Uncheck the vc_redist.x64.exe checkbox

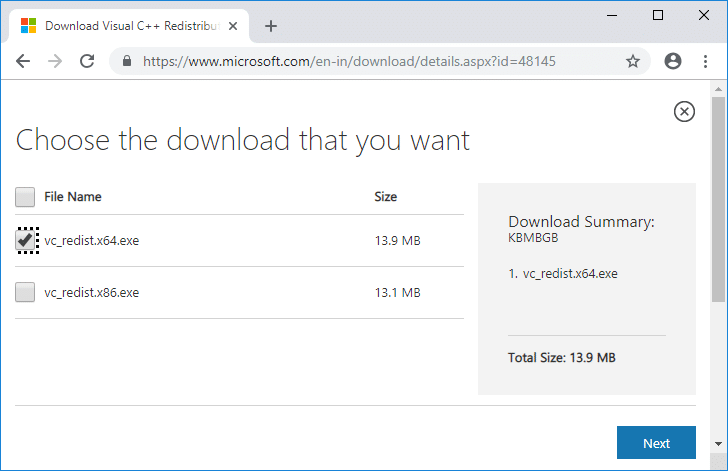point(26,240)
